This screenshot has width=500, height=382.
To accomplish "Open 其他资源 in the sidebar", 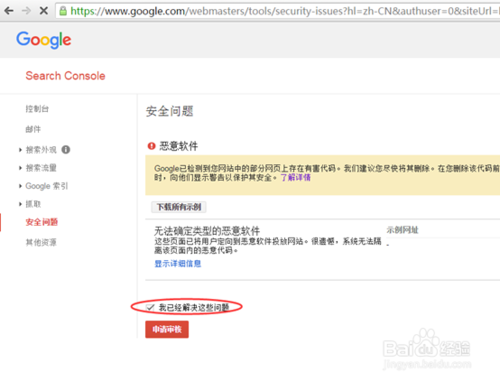I will tap(41, 242).
